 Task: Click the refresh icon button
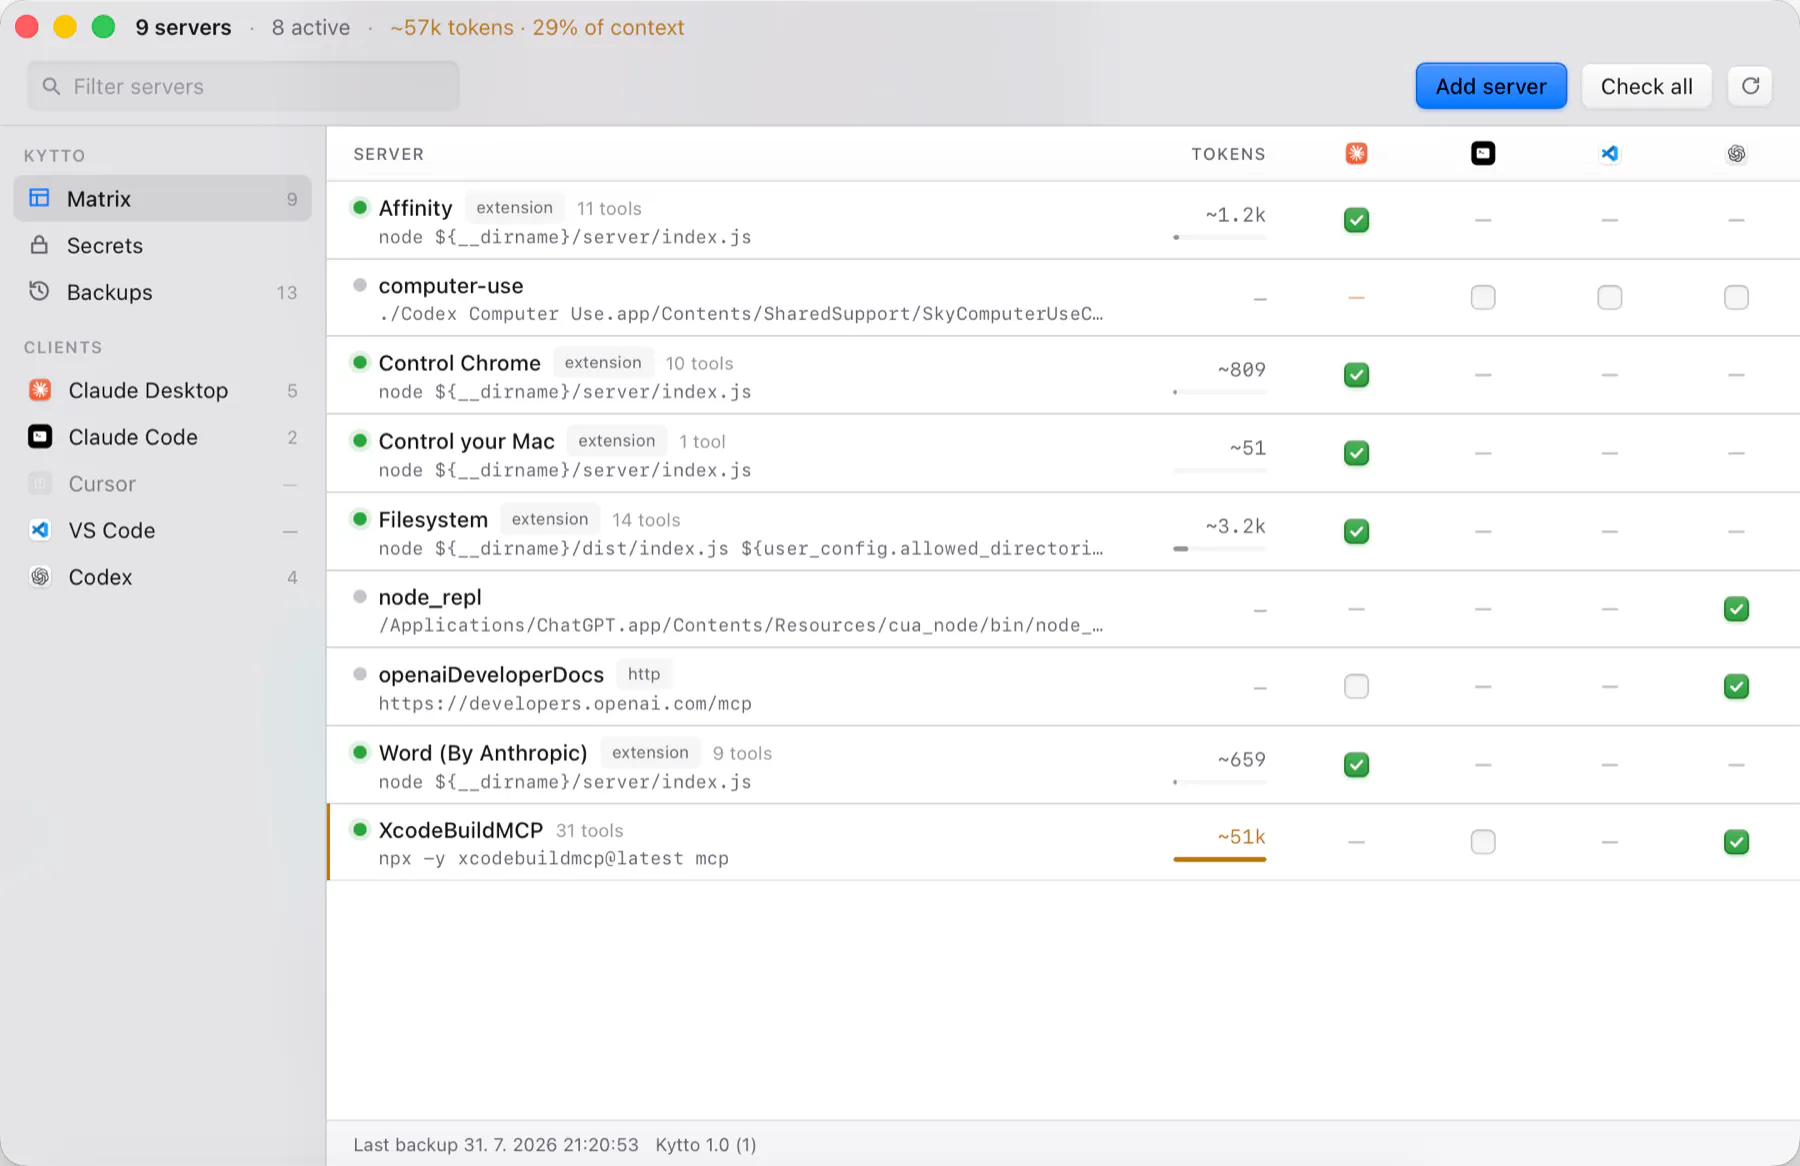pyautogui.click(x=1750, y=86)
